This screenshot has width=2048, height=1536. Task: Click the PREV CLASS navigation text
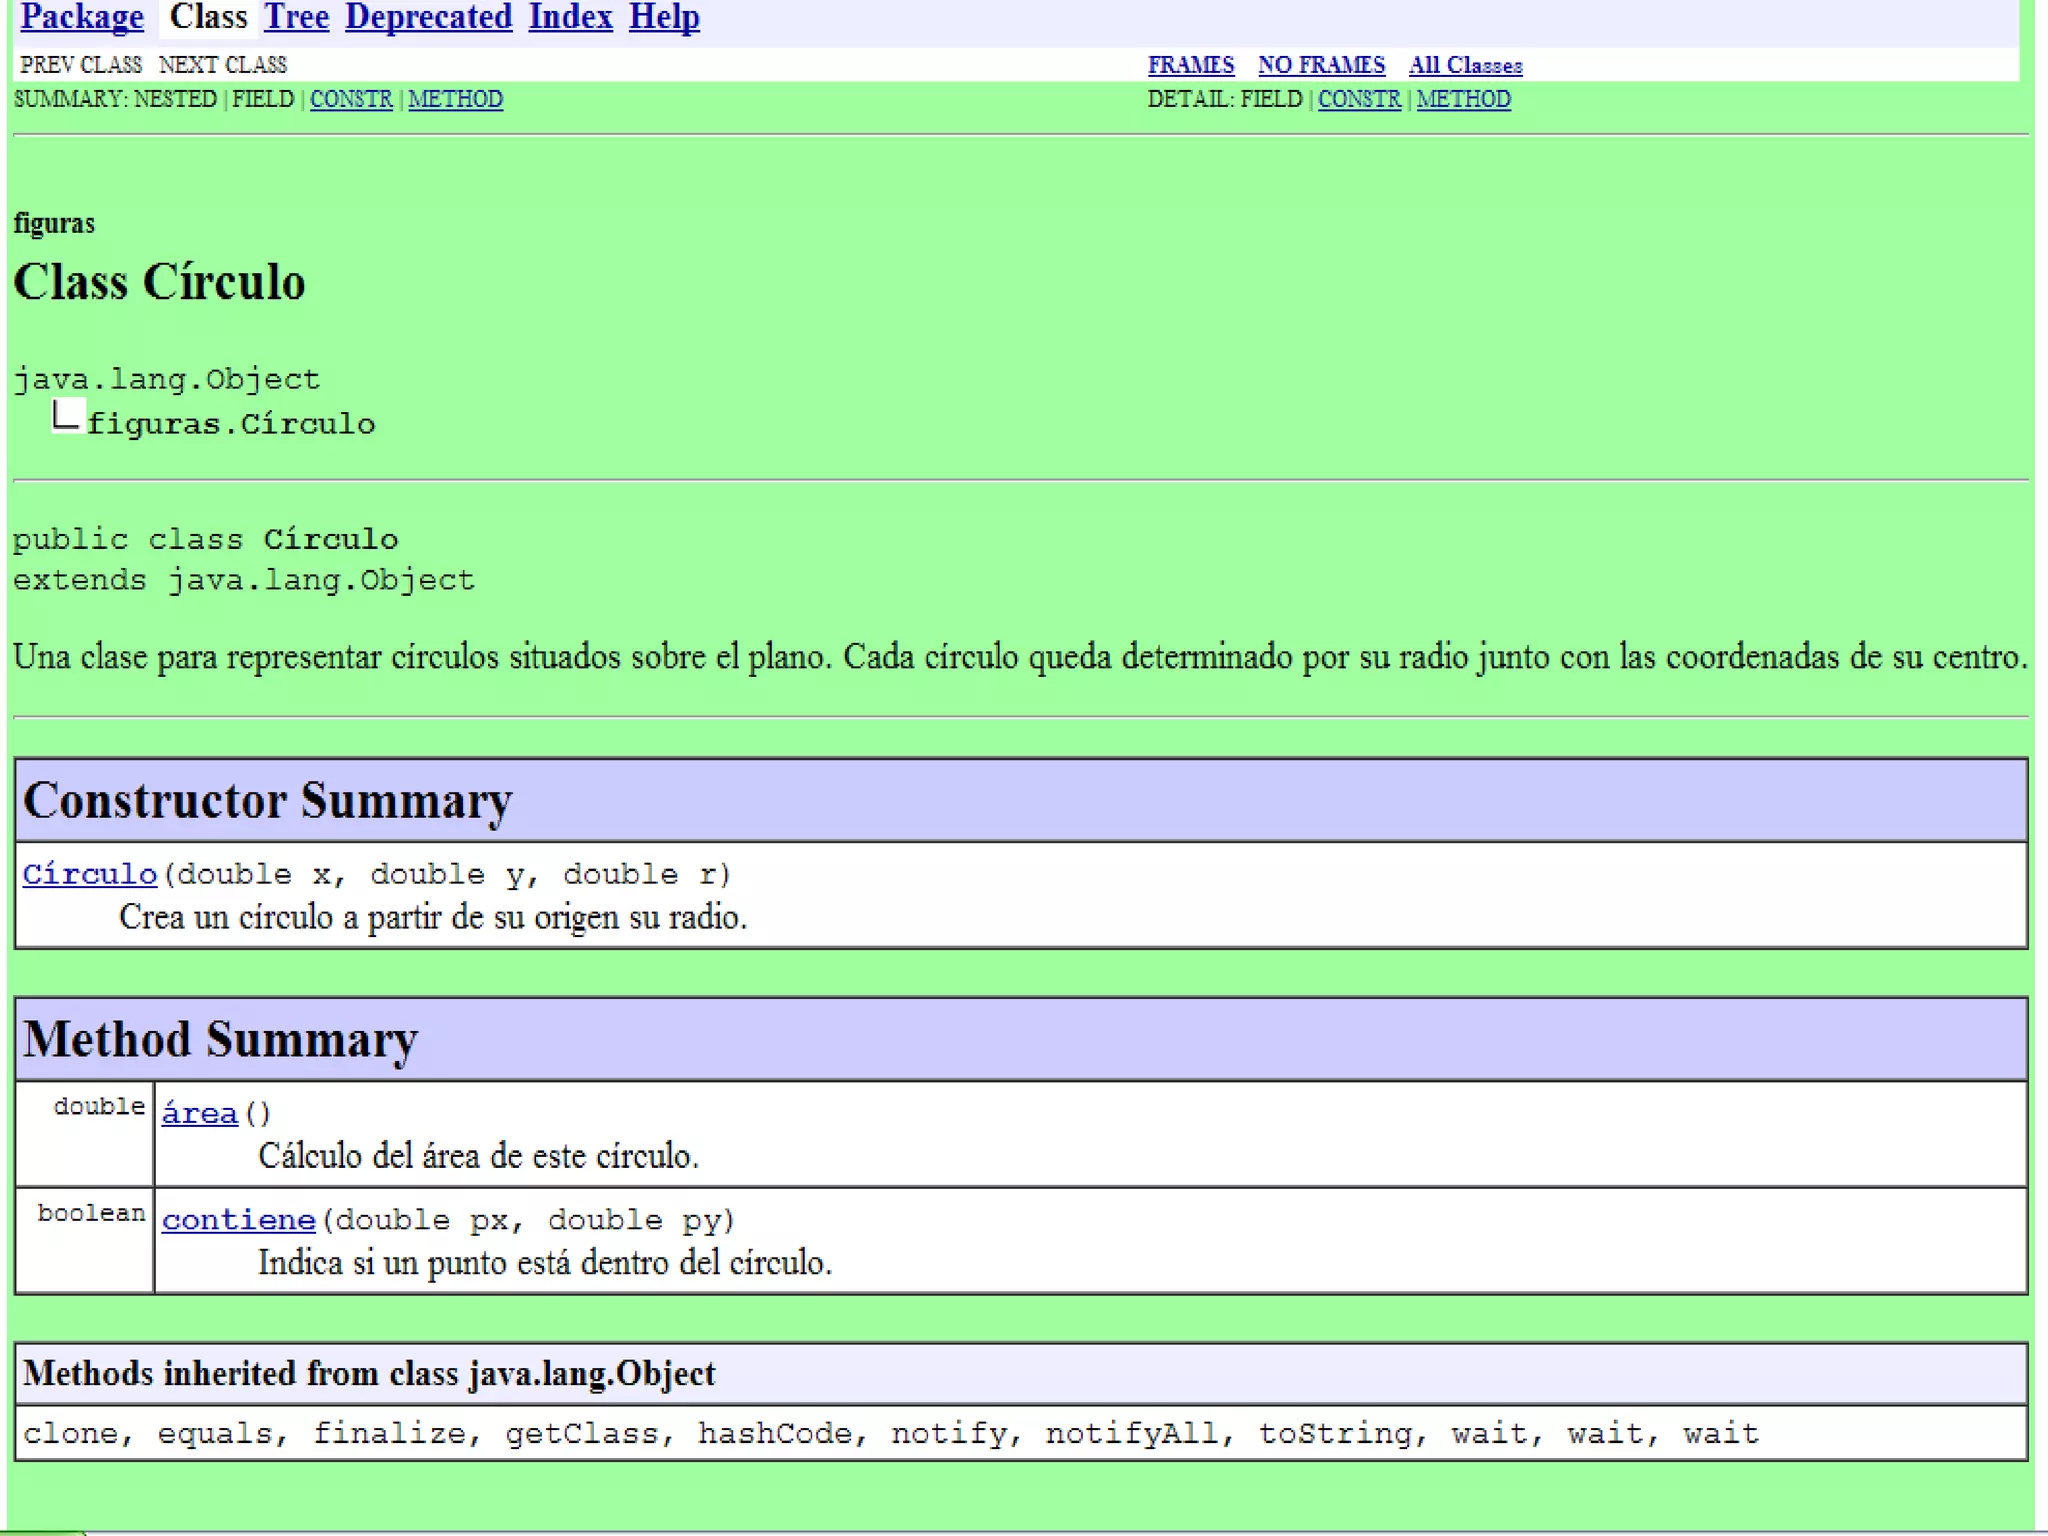(81, 65)
